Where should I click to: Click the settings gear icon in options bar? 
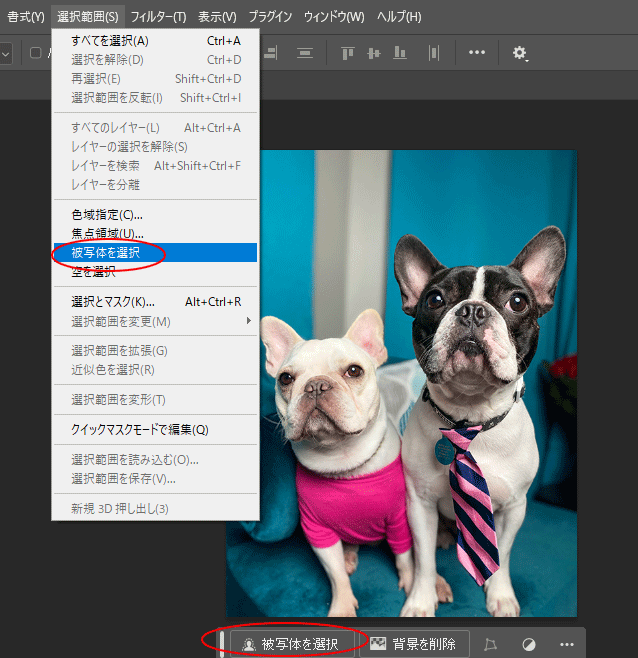pyautogui.click(x=520, y=53)
